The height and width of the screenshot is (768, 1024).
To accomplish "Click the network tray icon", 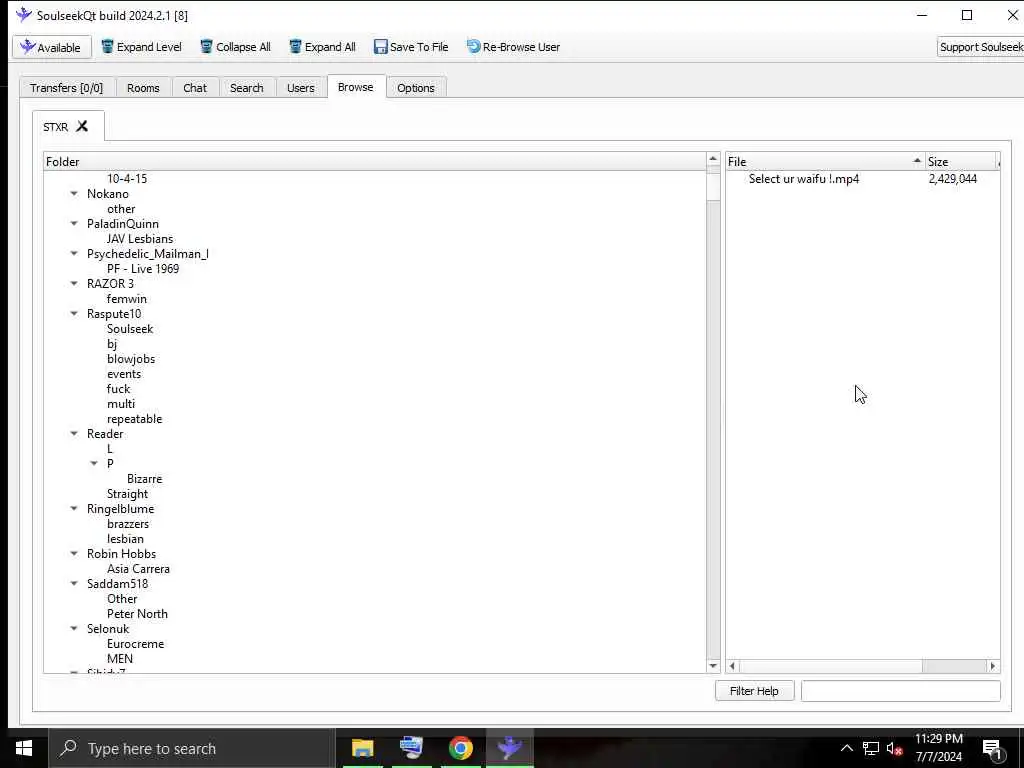I will (871, 748).
